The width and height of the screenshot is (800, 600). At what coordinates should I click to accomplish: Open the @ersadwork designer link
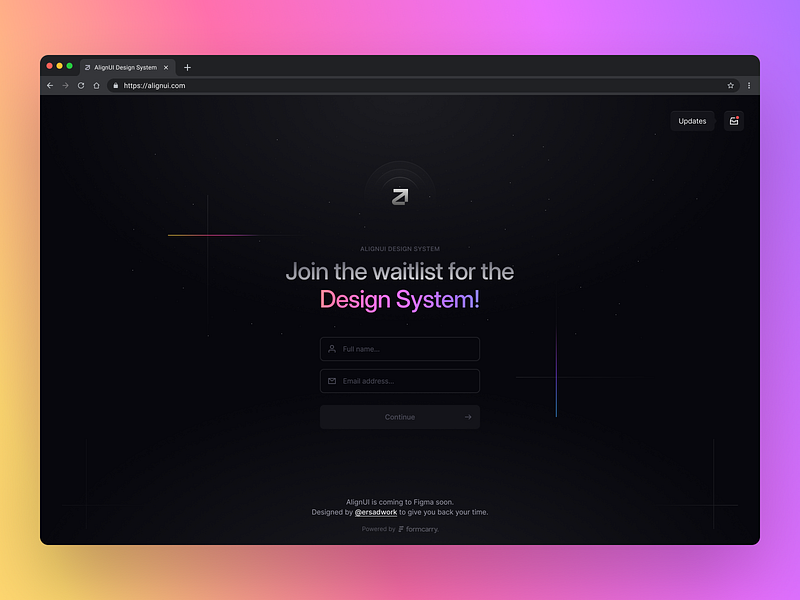(376, 511)
